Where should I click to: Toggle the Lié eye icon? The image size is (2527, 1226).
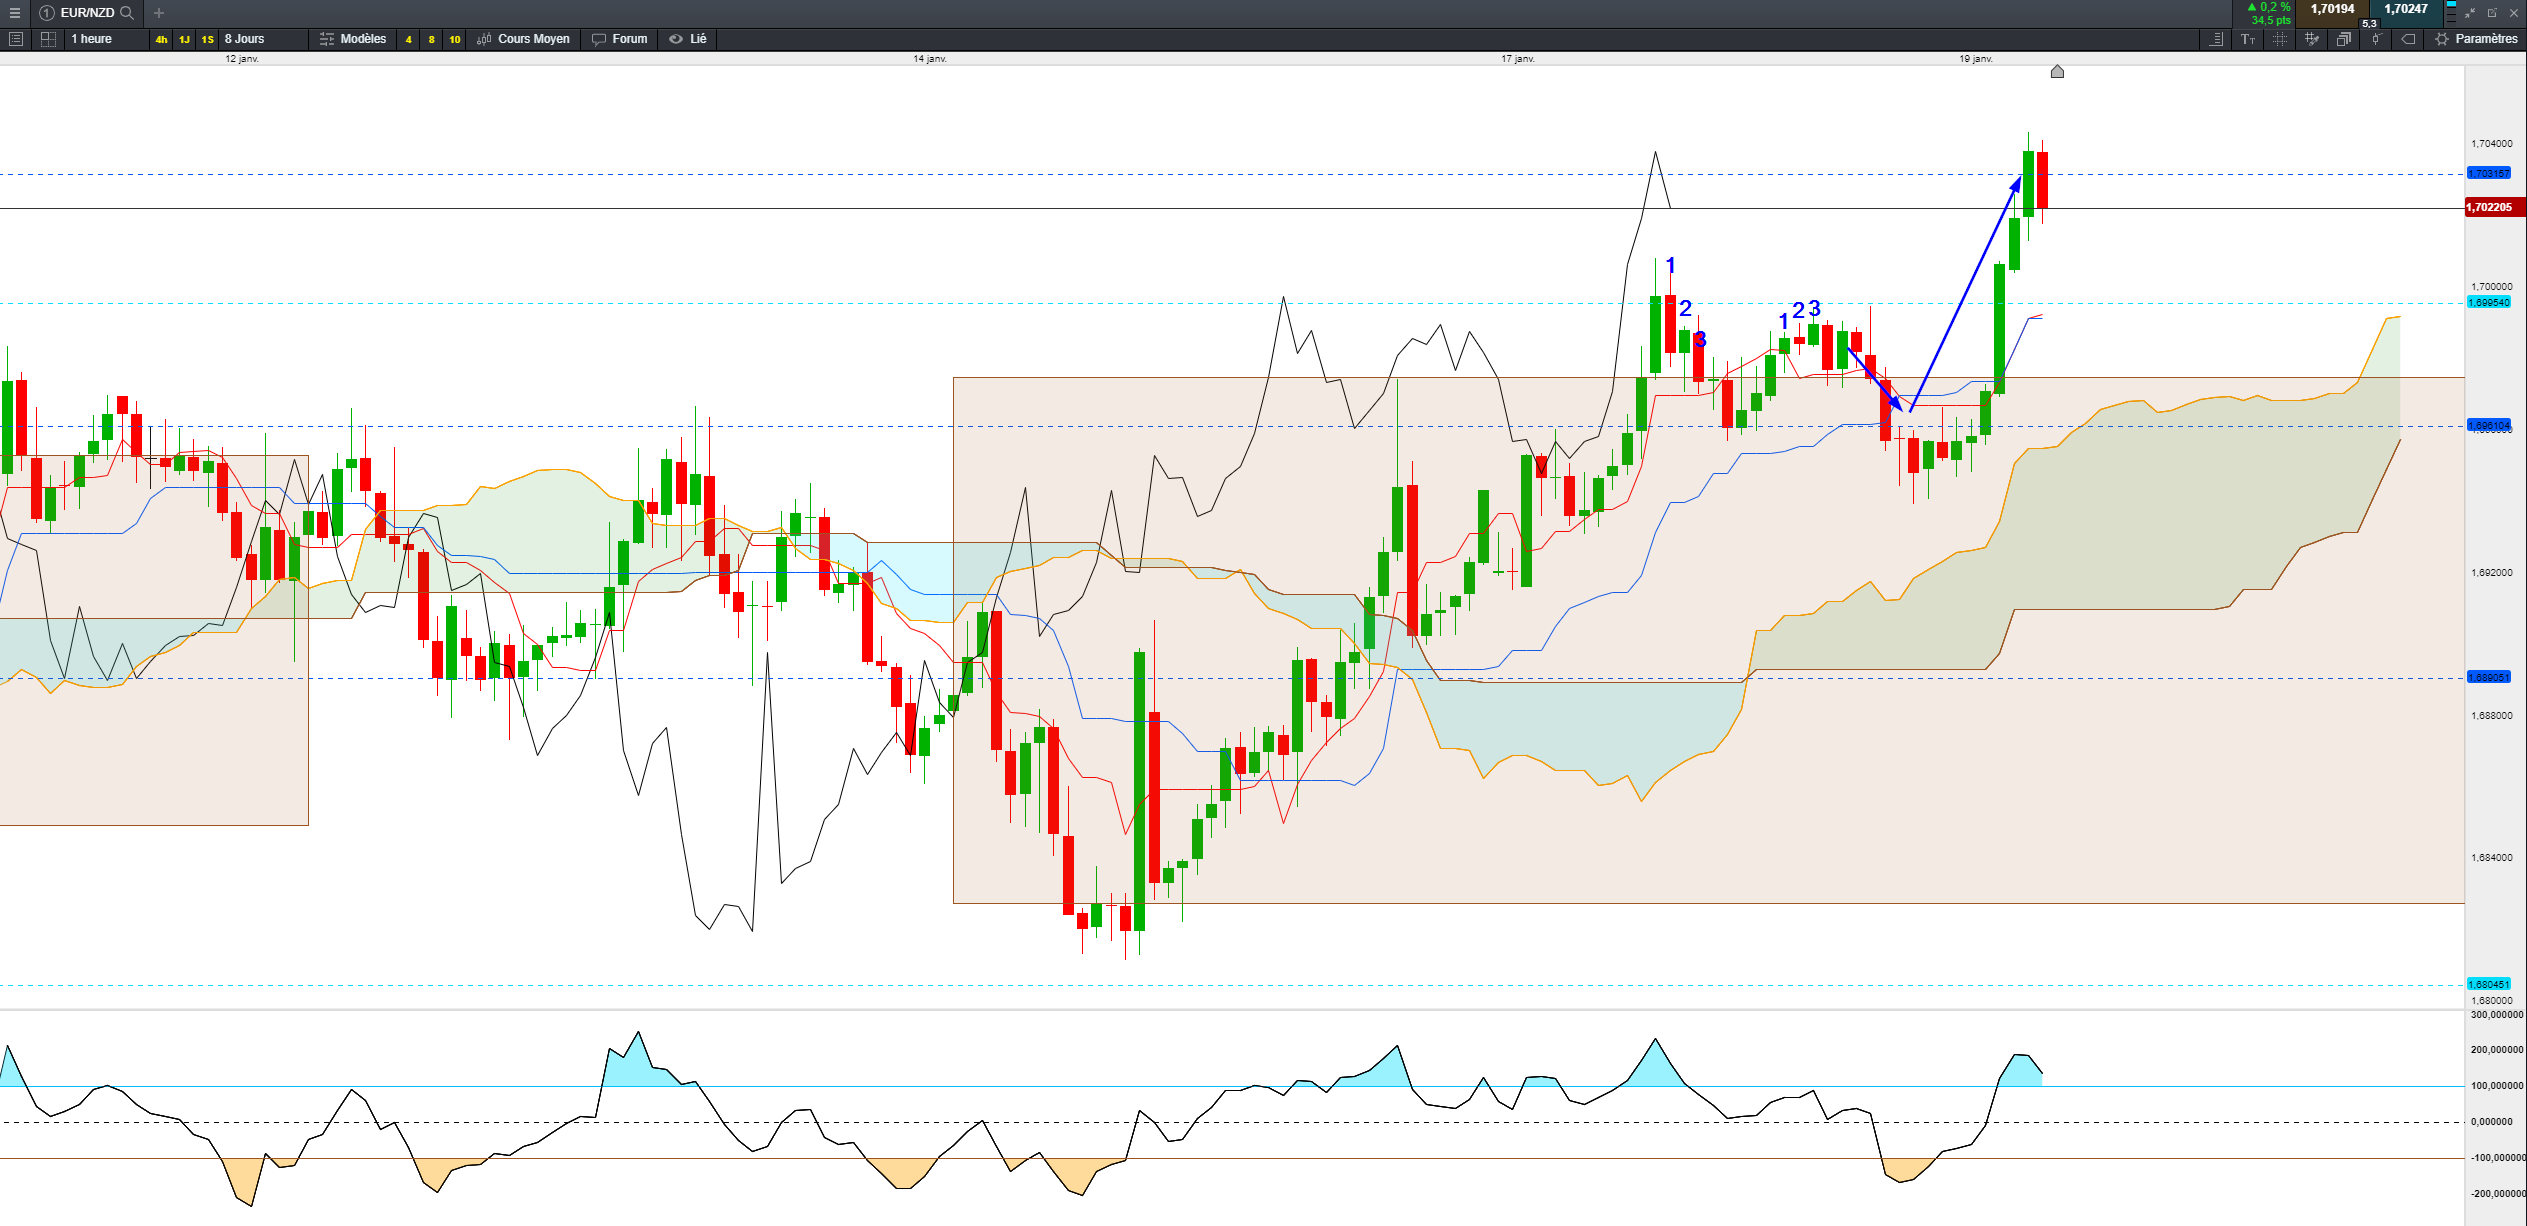[x=676, y=39]
